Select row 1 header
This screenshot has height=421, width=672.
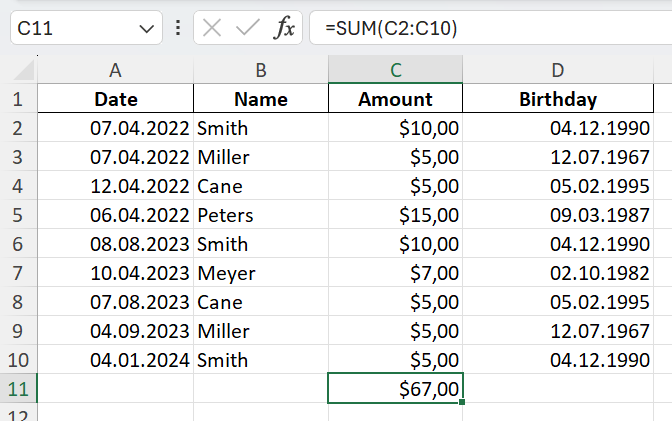tap(18, 99)
